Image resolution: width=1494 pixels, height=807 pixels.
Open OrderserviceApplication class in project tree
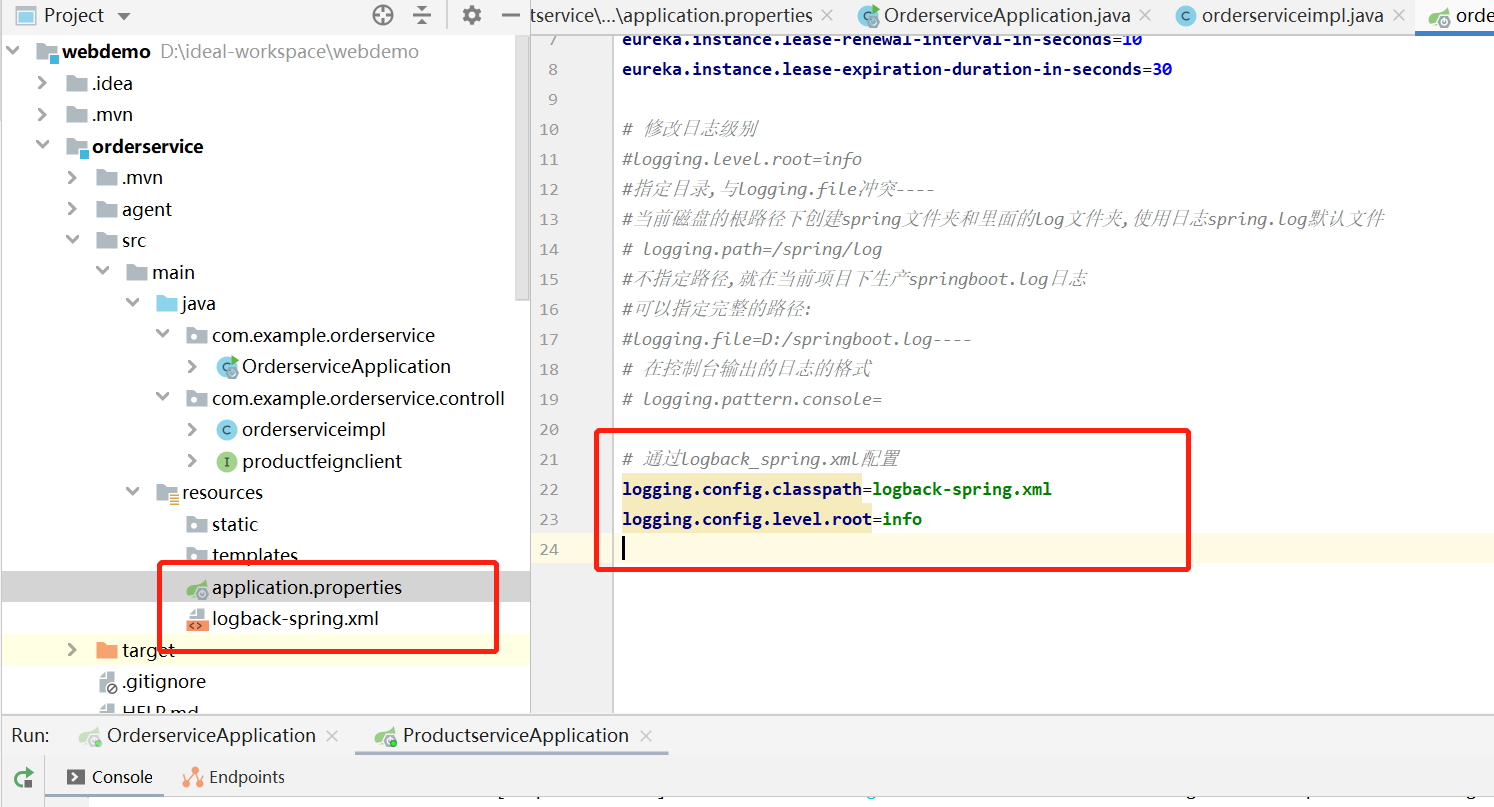coord(345,367)
